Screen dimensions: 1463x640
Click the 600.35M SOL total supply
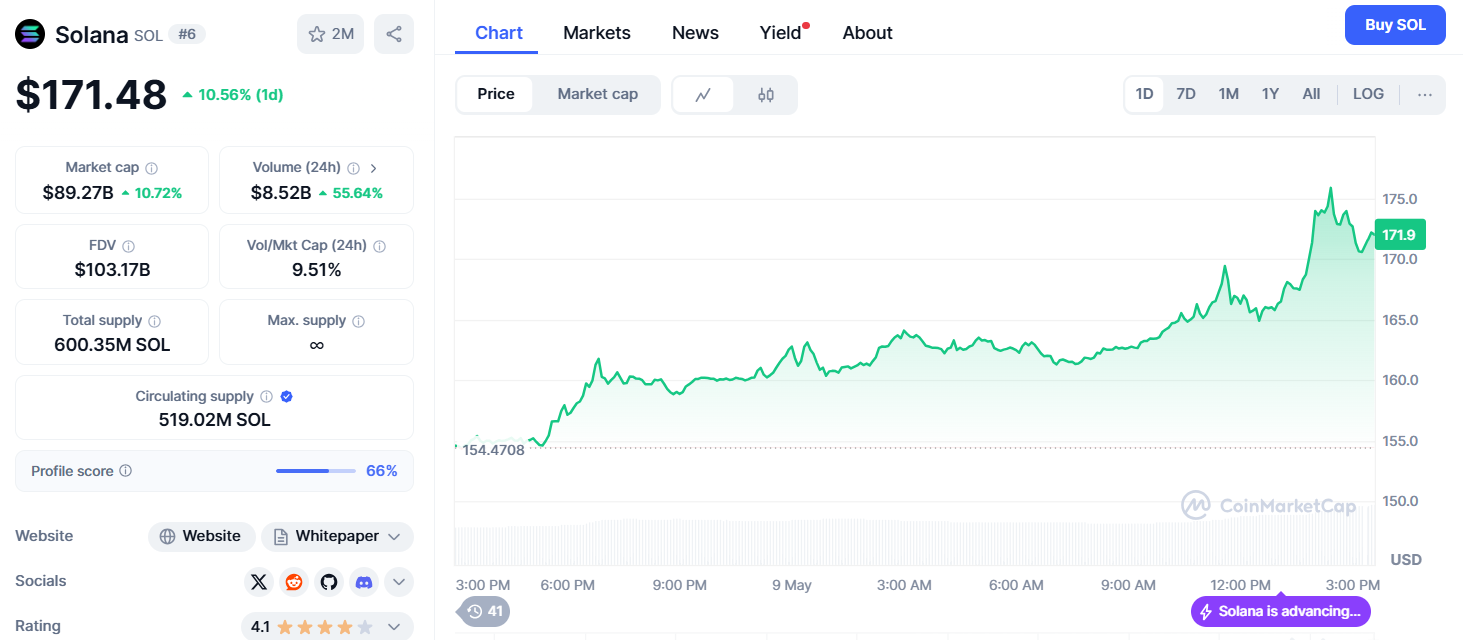pyautogui.click(x=112, y=345)
